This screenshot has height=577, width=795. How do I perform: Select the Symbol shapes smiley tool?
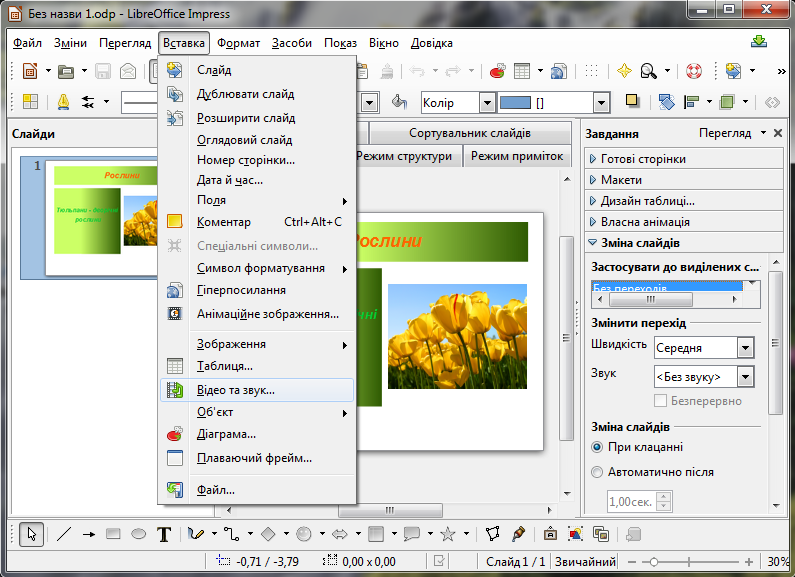click(x=304, y=534)
